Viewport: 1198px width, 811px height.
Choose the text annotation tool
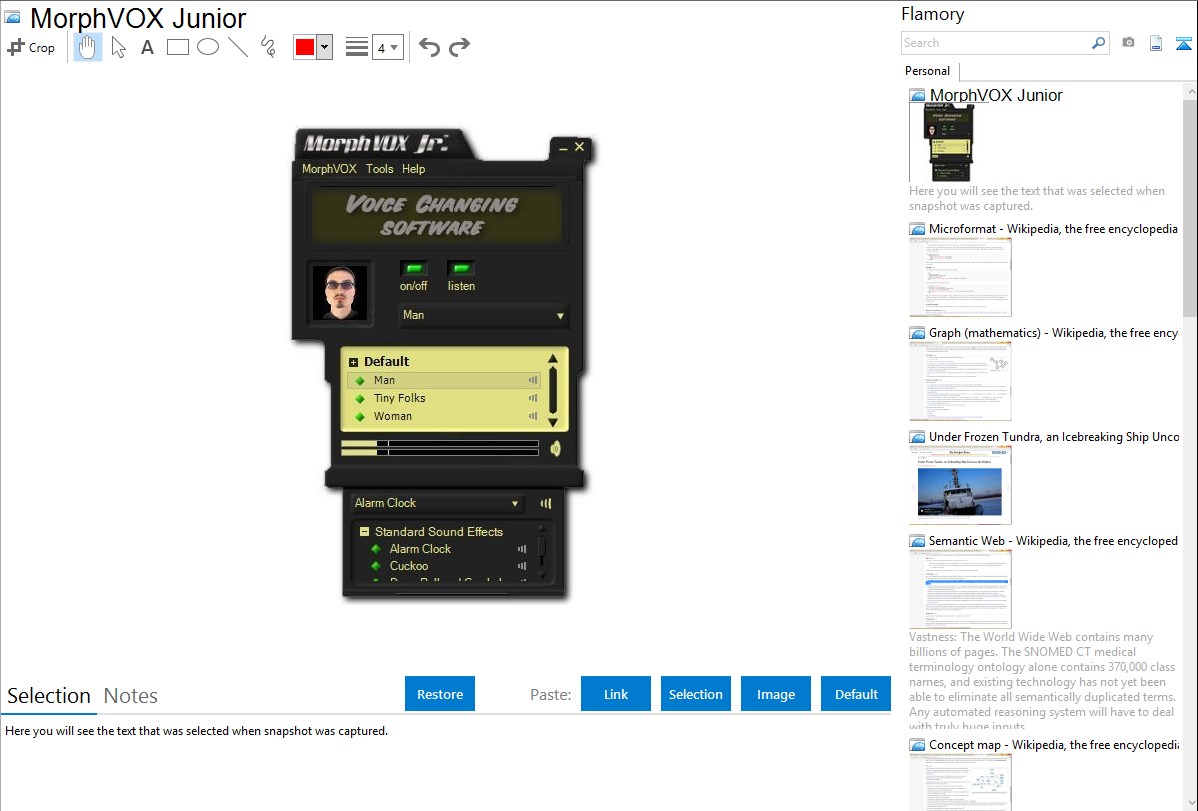(147, 47)
